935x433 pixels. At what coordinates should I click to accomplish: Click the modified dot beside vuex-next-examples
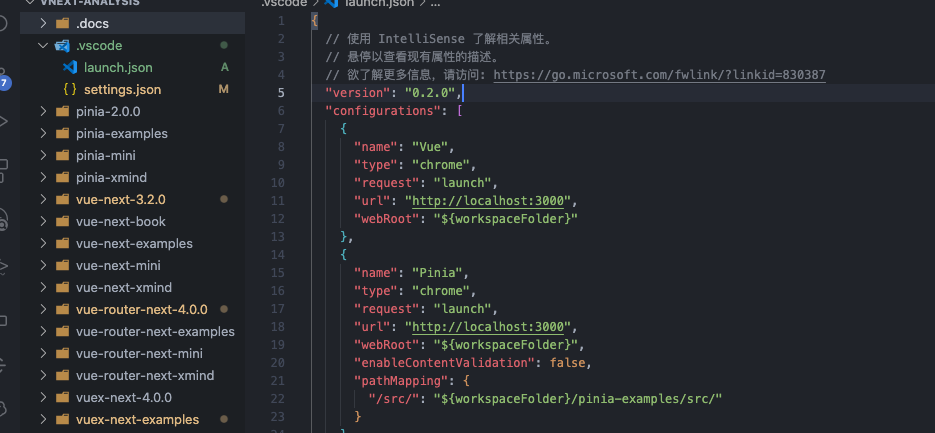[224, 420]
